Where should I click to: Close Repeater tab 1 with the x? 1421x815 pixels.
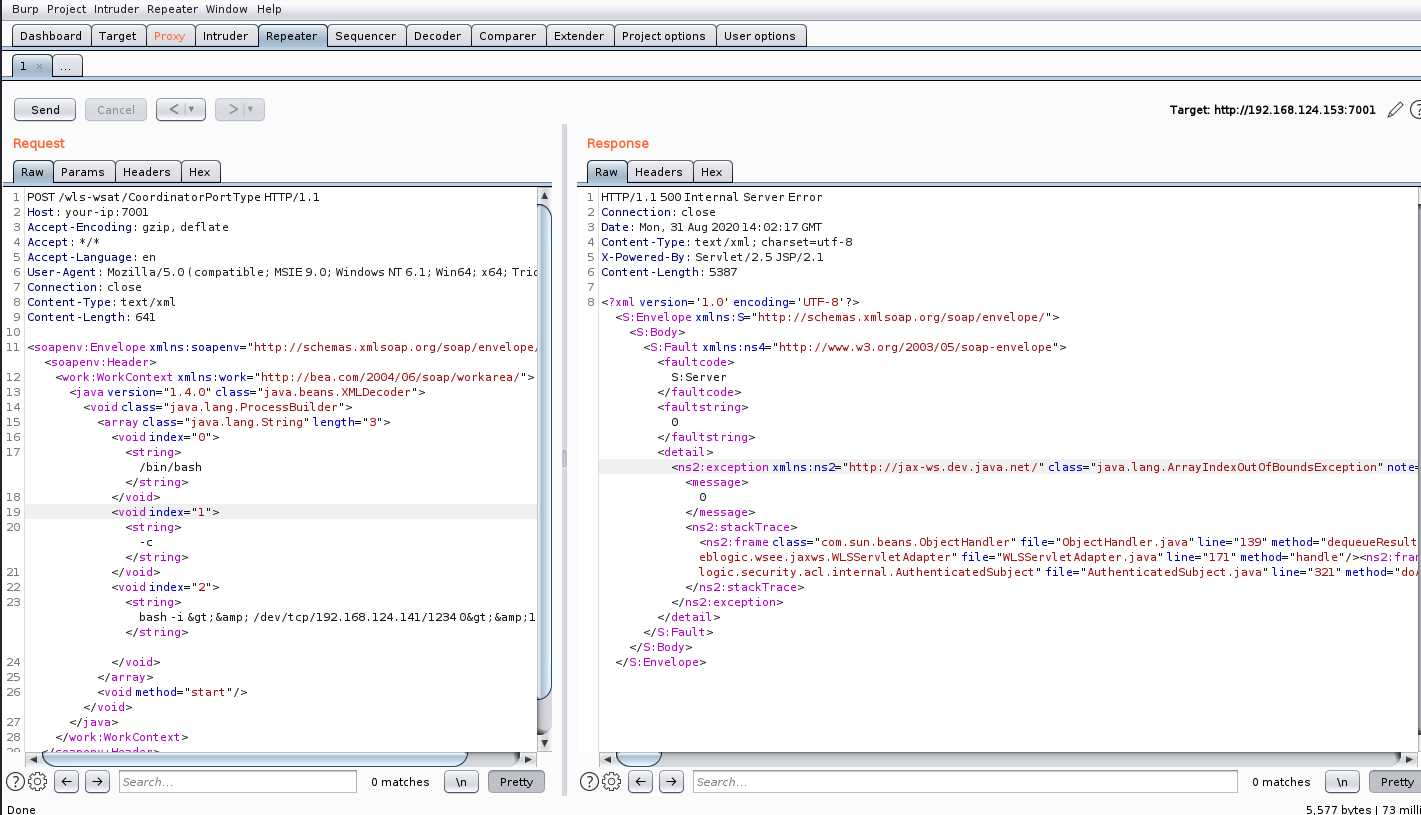pos(39,66)
